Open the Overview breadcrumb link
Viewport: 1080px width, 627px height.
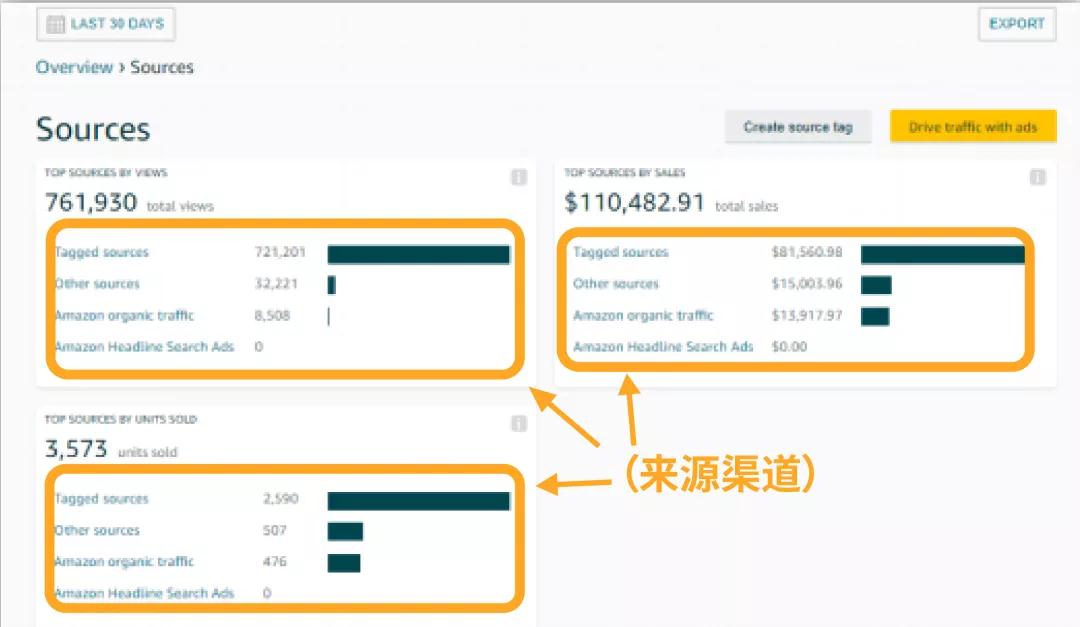tap(75, 67)
